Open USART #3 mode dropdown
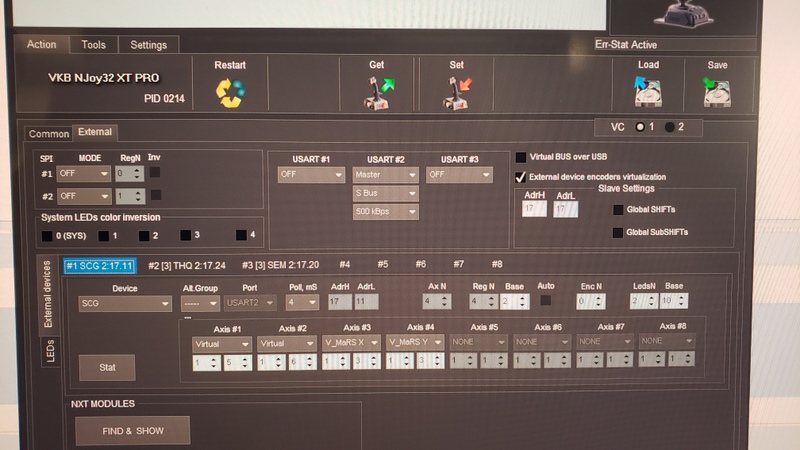This screenshot has height=450, width=800. (459, 174)
